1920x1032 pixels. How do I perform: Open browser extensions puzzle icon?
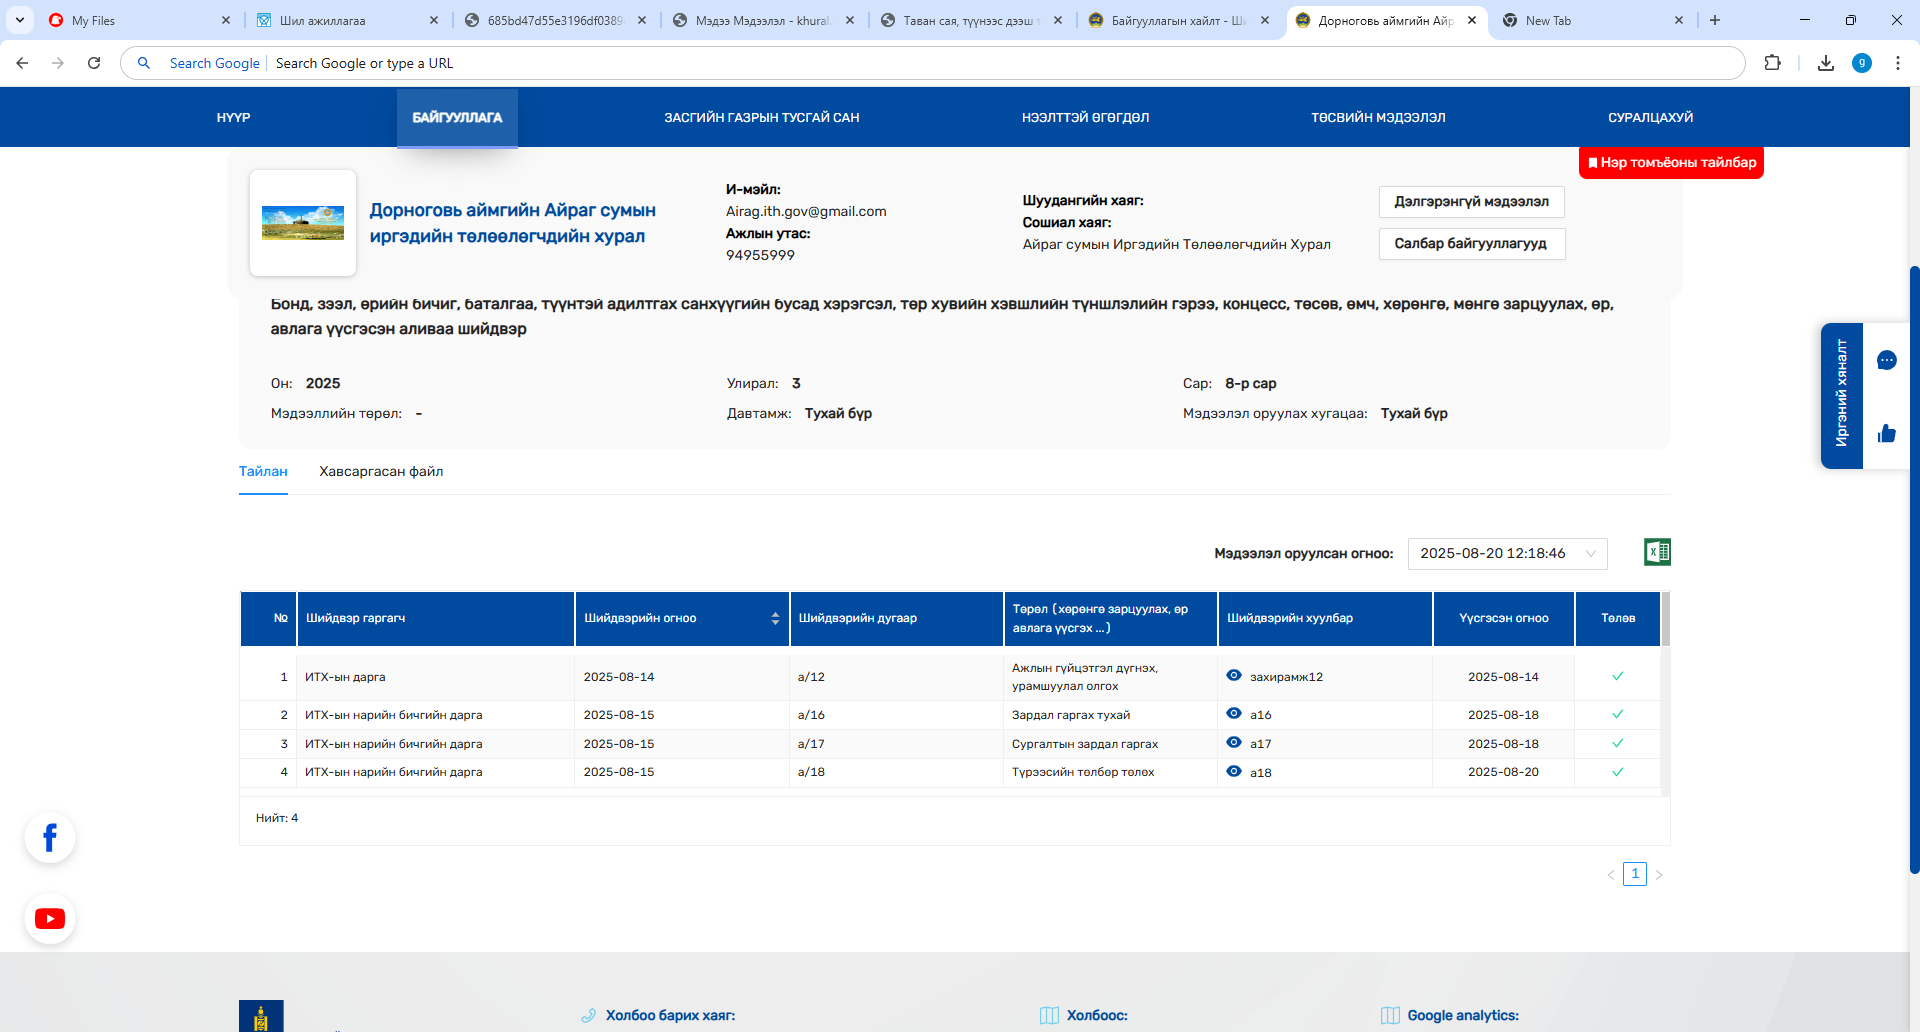pos(1772,63)
